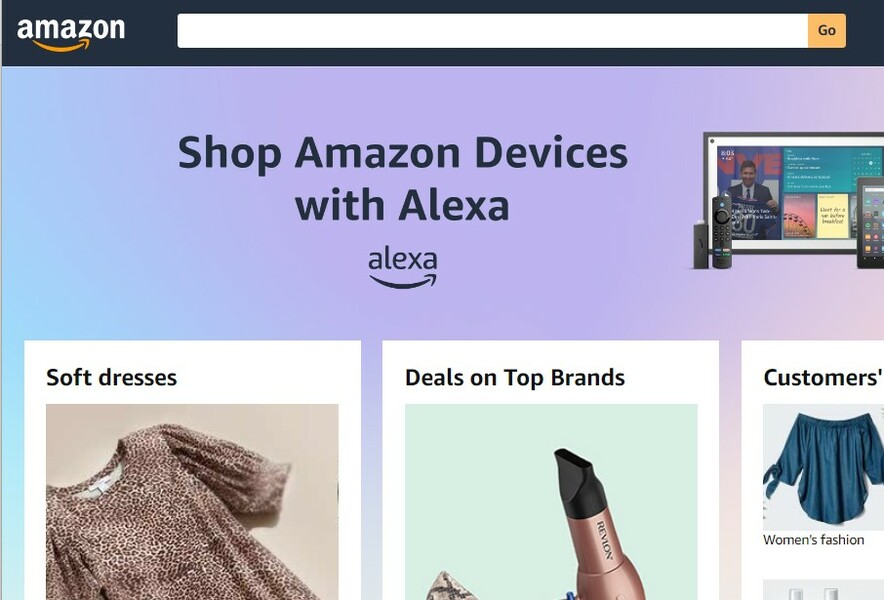
Task: Click the Revlon hair dryer image
Action: [592, 524]
